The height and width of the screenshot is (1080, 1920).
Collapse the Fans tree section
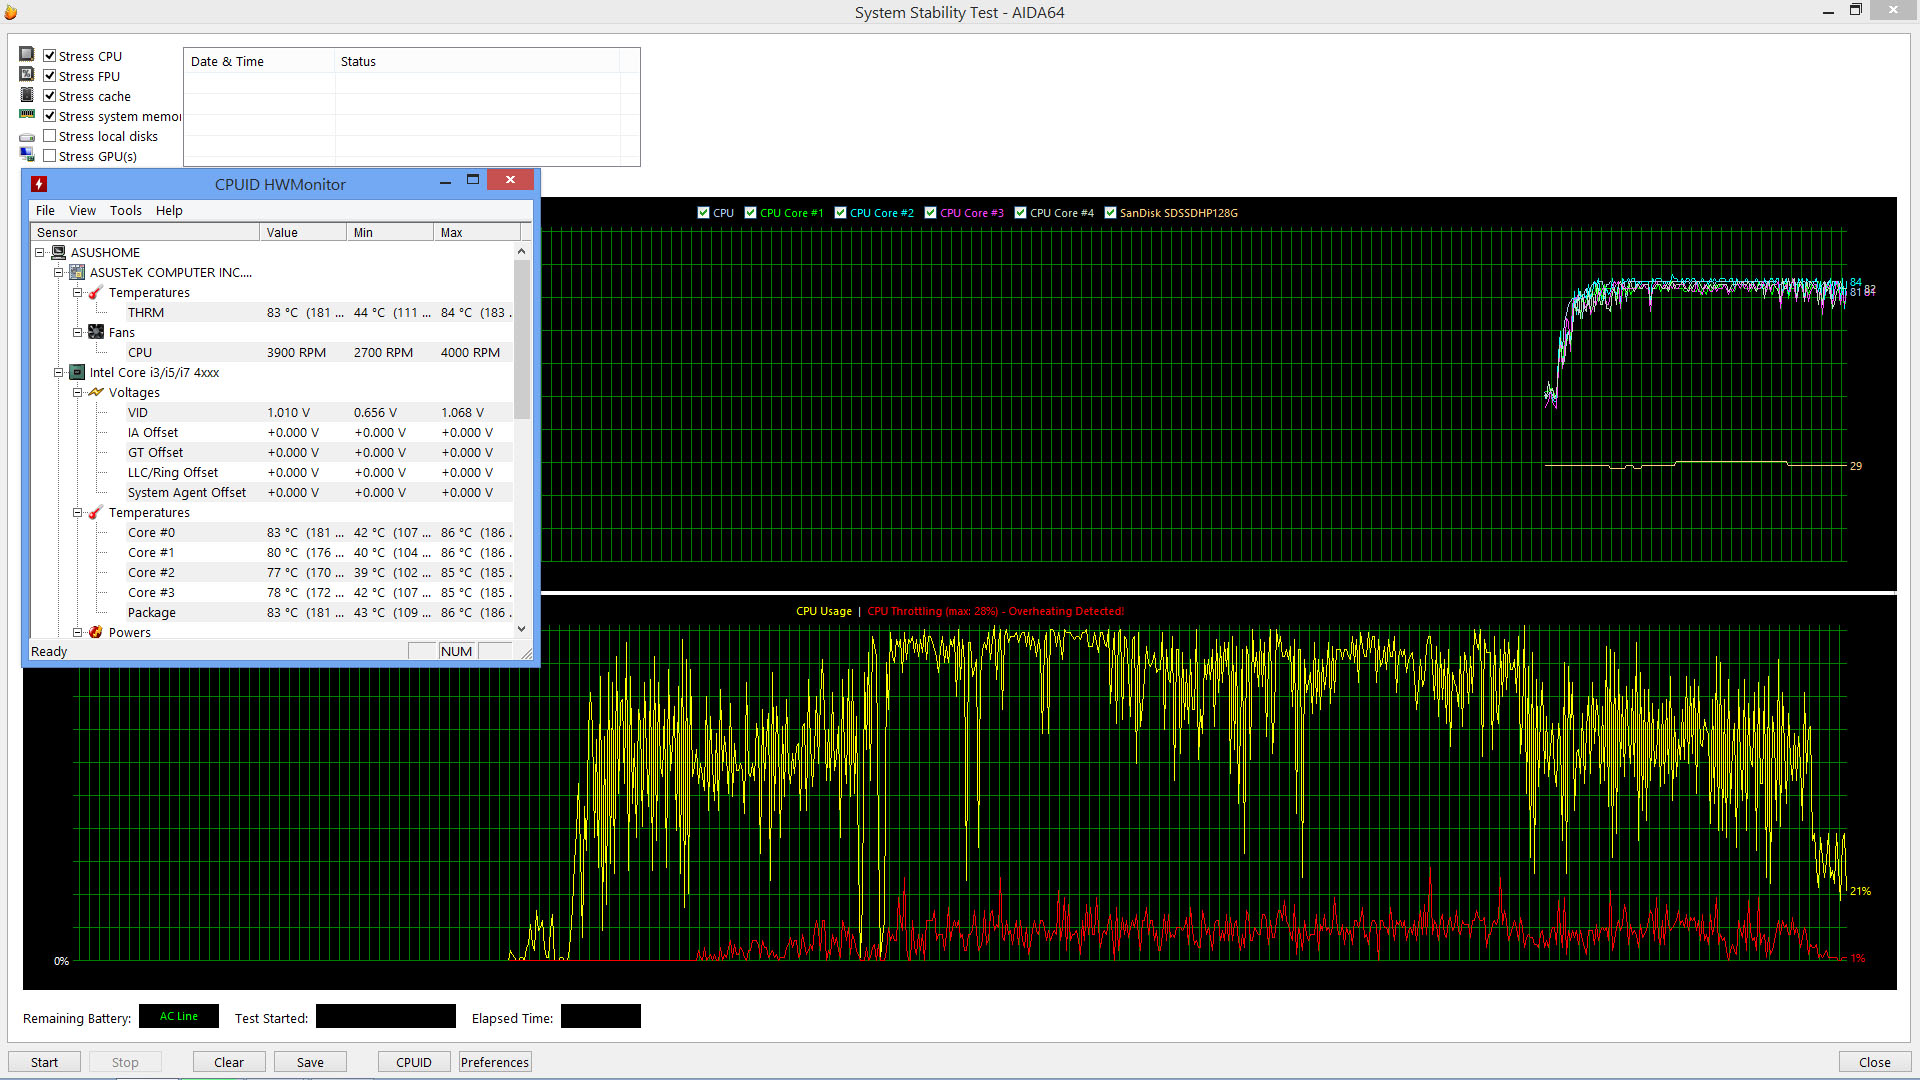point(78,333)
